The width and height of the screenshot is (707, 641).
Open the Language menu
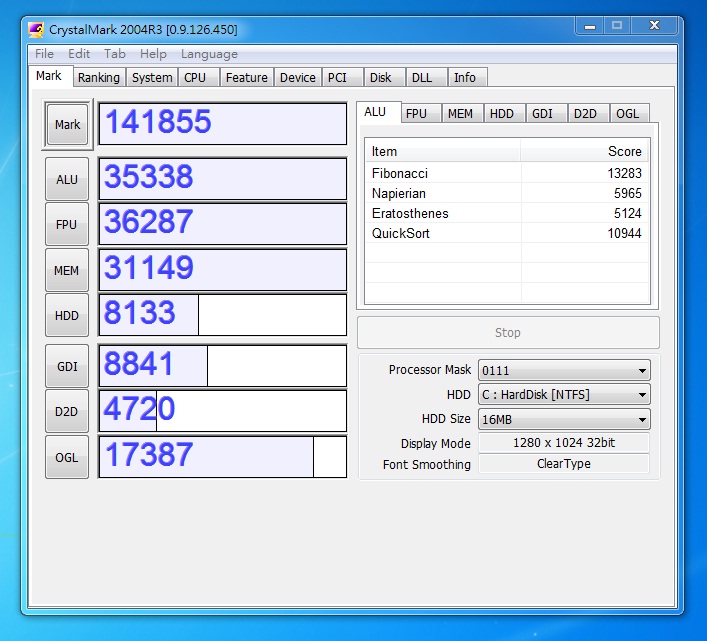click(209, 54)
